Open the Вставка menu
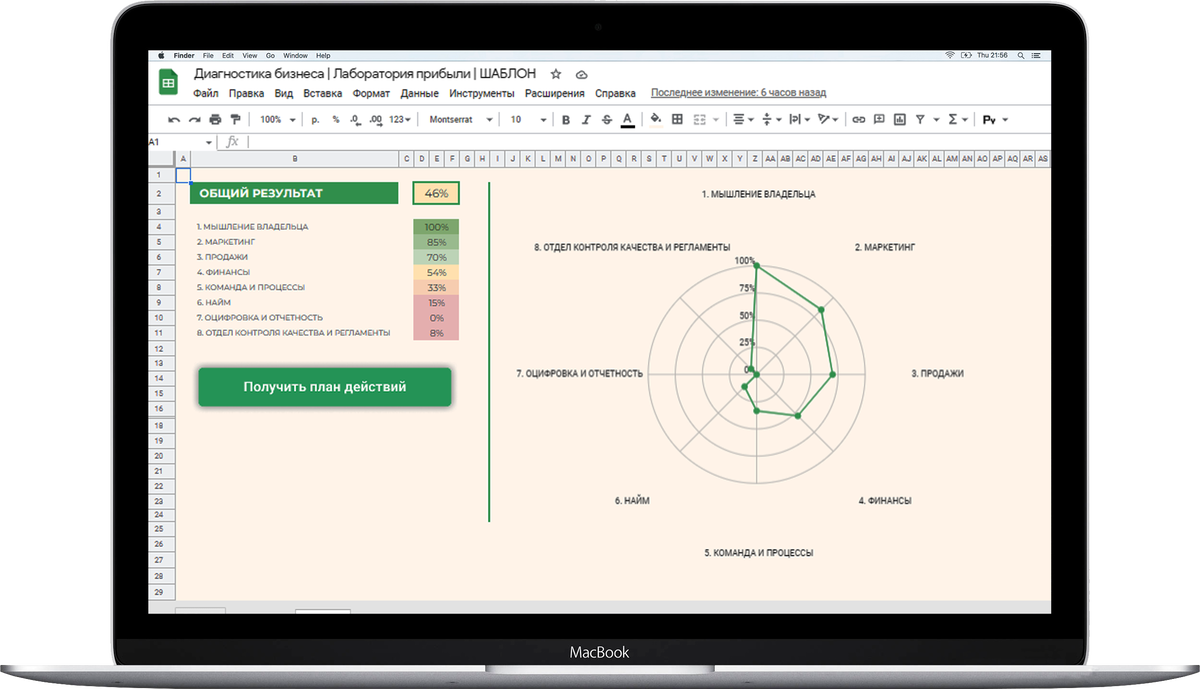This screenshot has height=689, width=1200. tap(322, 94)
